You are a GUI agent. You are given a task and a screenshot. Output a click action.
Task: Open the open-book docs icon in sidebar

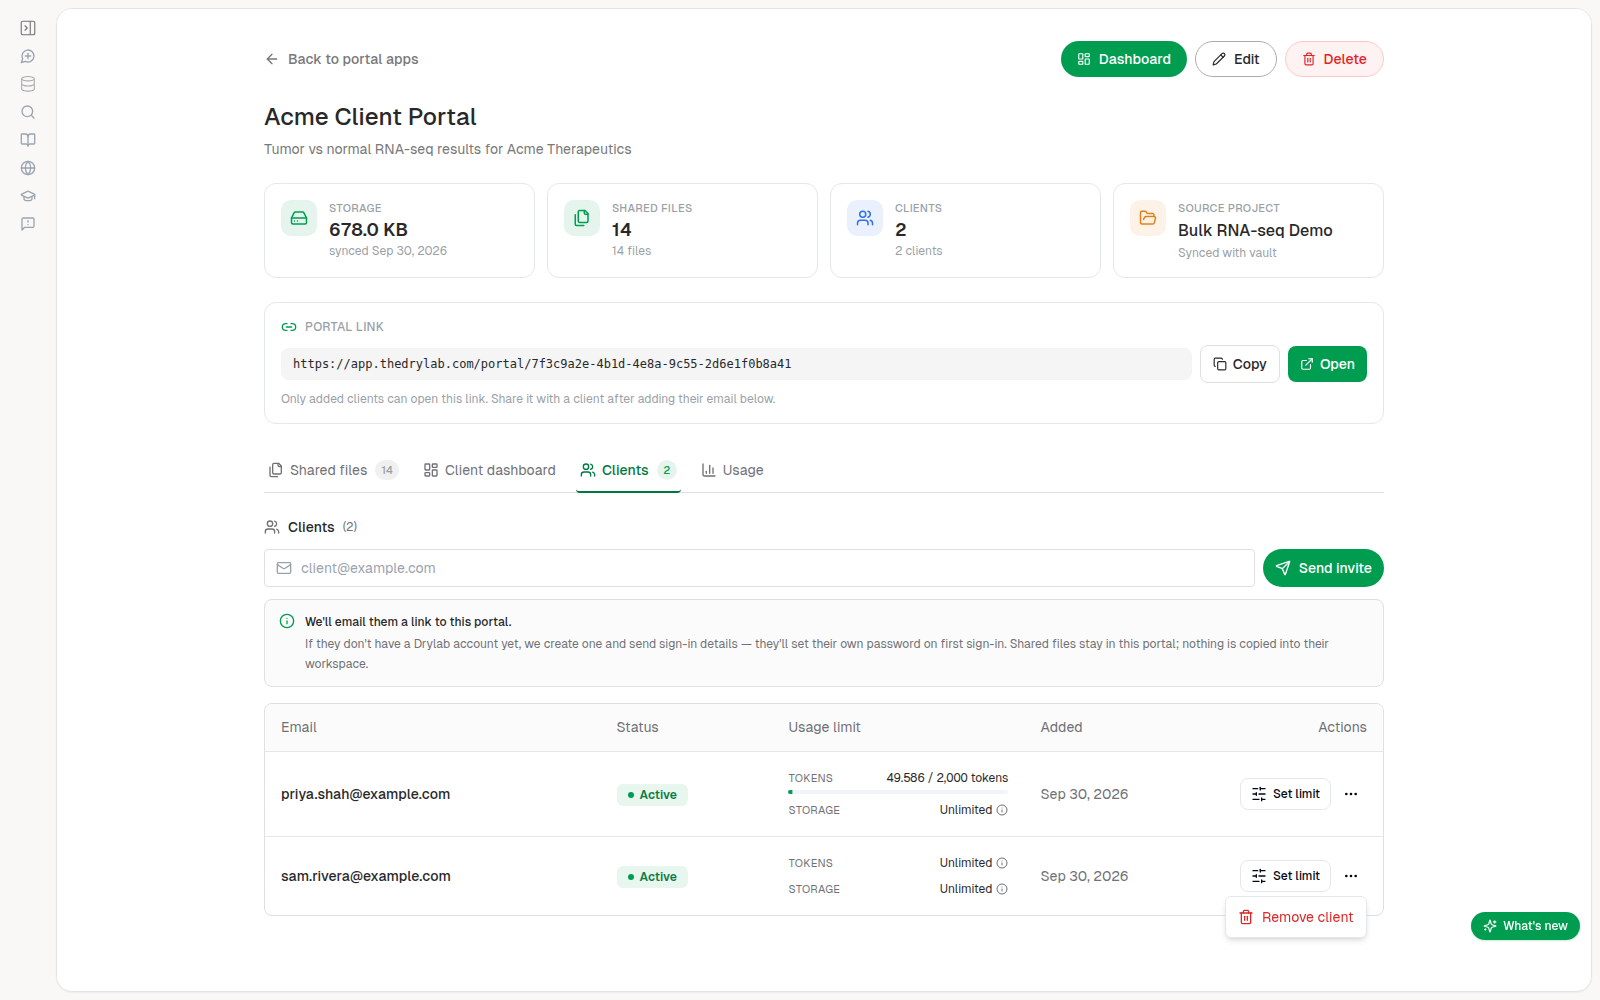tap(28, 140)
